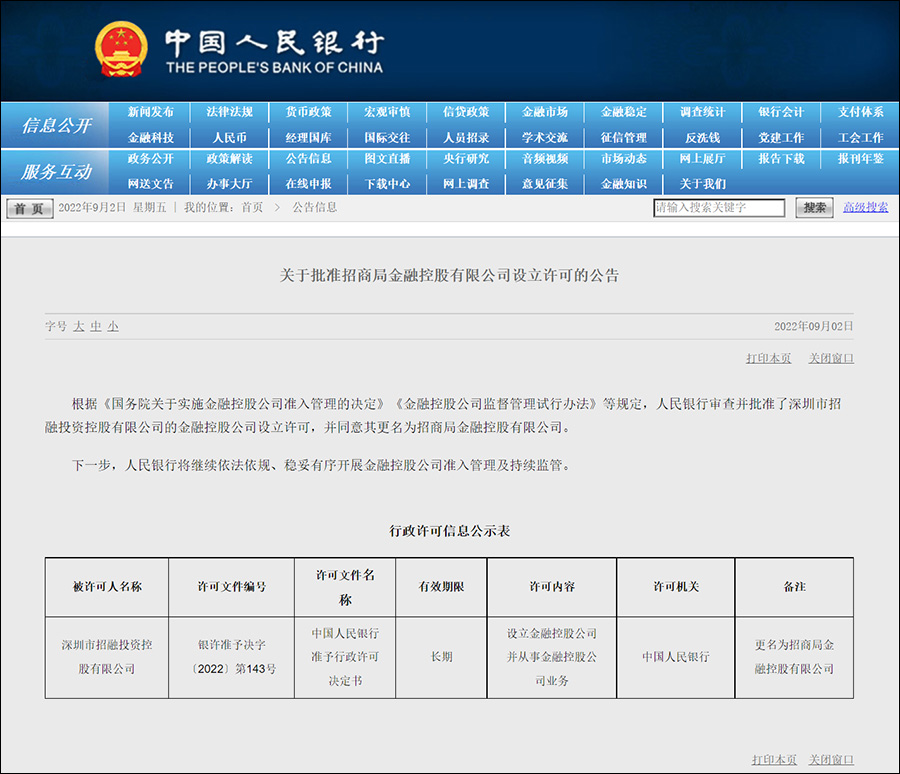Select 意见征集 navigation item

tap(545, 184)
